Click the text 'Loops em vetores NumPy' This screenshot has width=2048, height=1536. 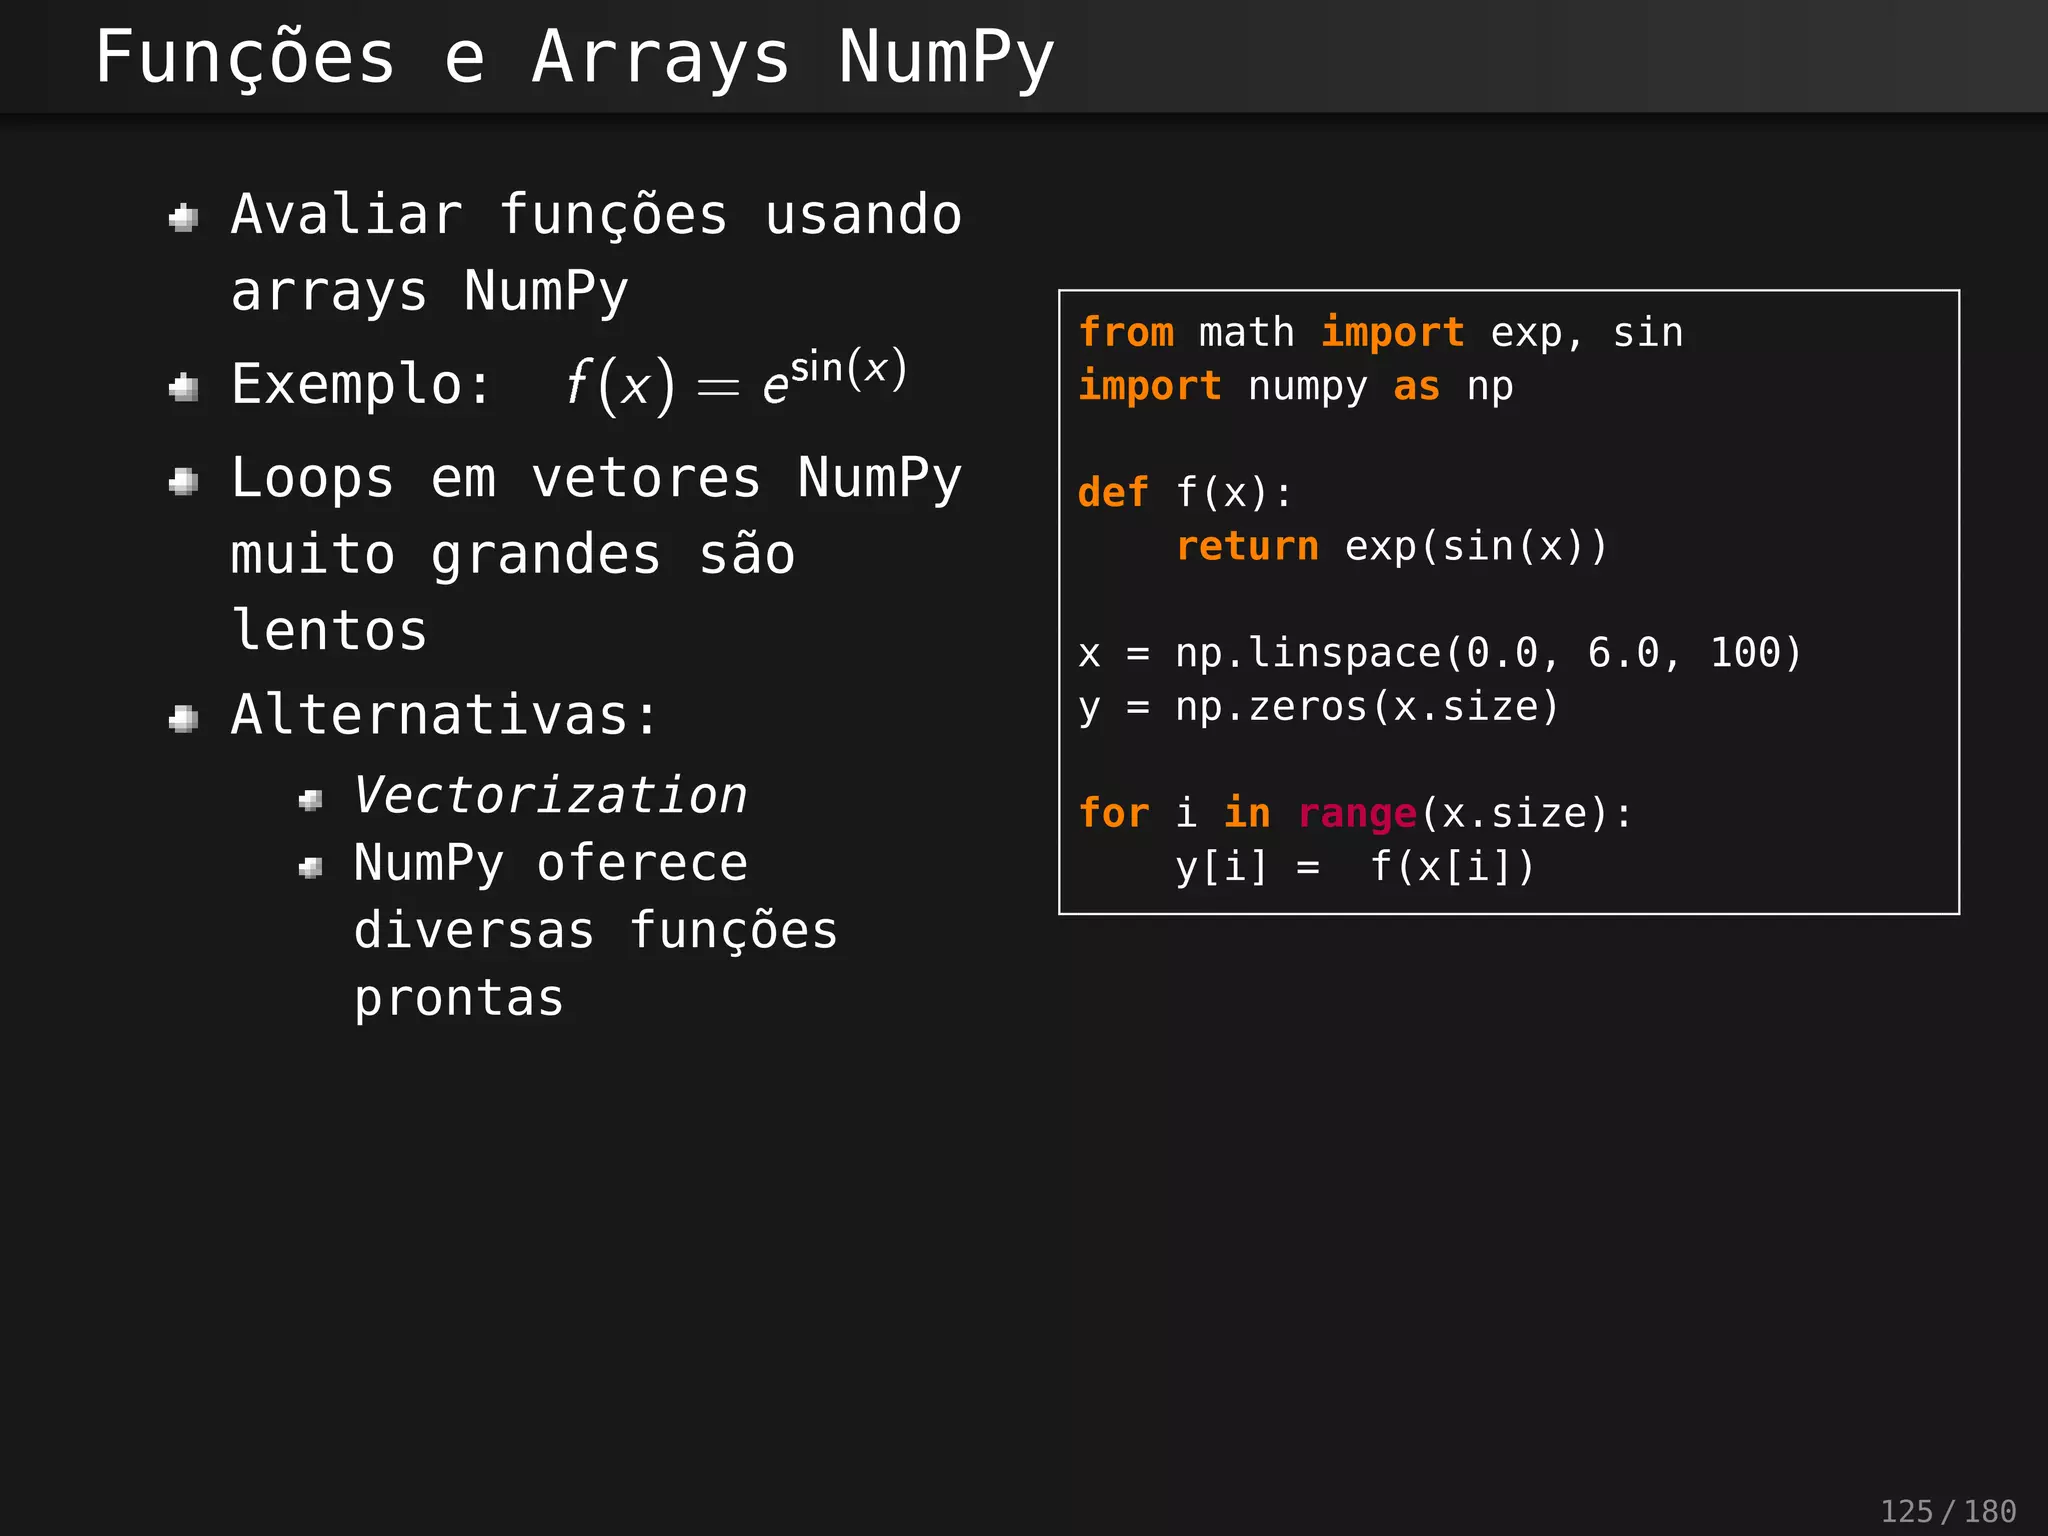[597, 478]
